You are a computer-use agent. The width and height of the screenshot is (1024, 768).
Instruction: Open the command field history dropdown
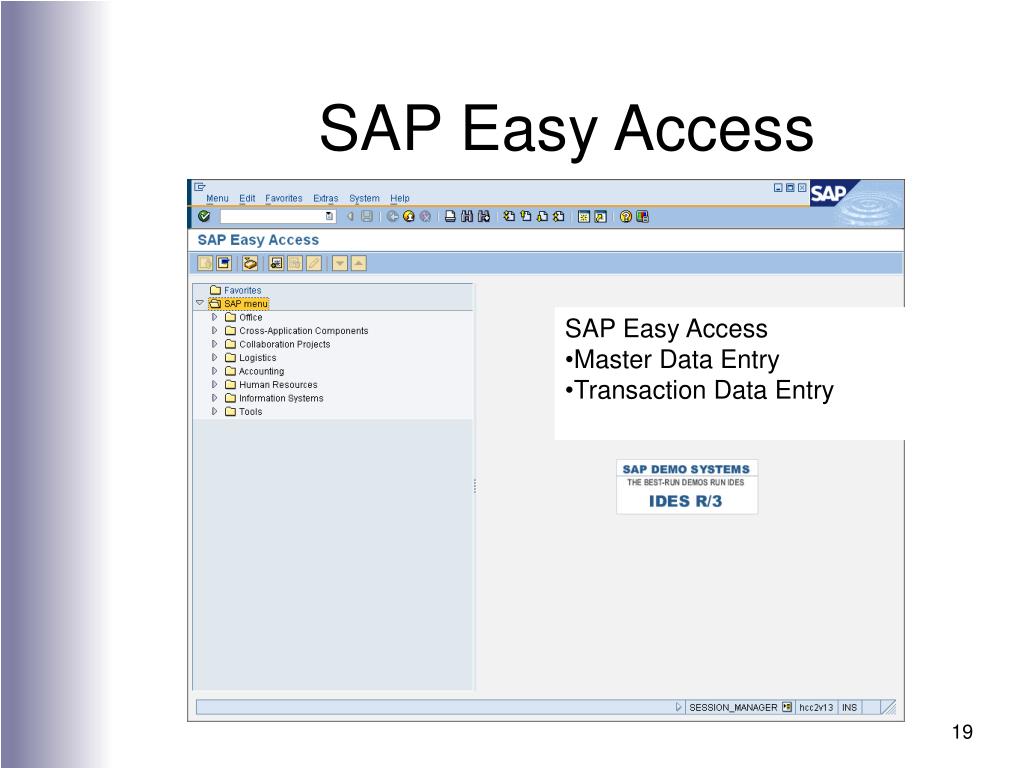(x=329, y=216)
